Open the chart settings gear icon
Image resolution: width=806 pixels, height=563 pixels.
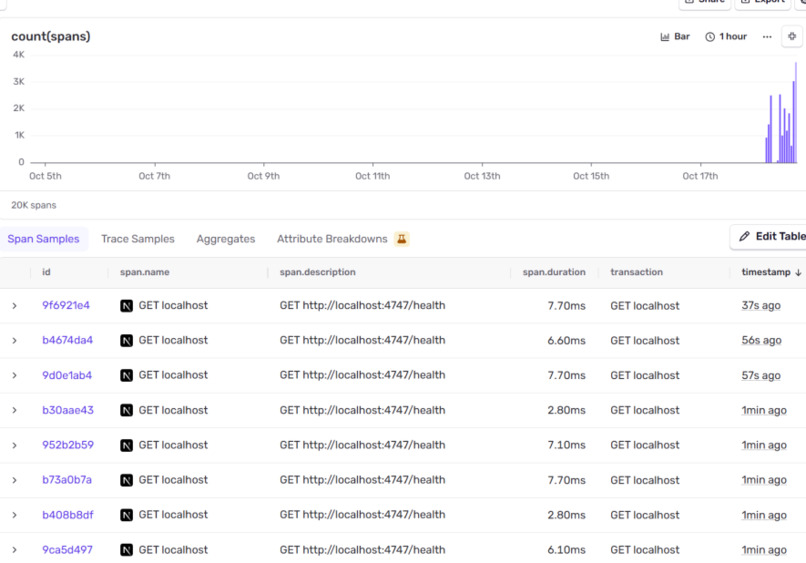coord(792,37)
